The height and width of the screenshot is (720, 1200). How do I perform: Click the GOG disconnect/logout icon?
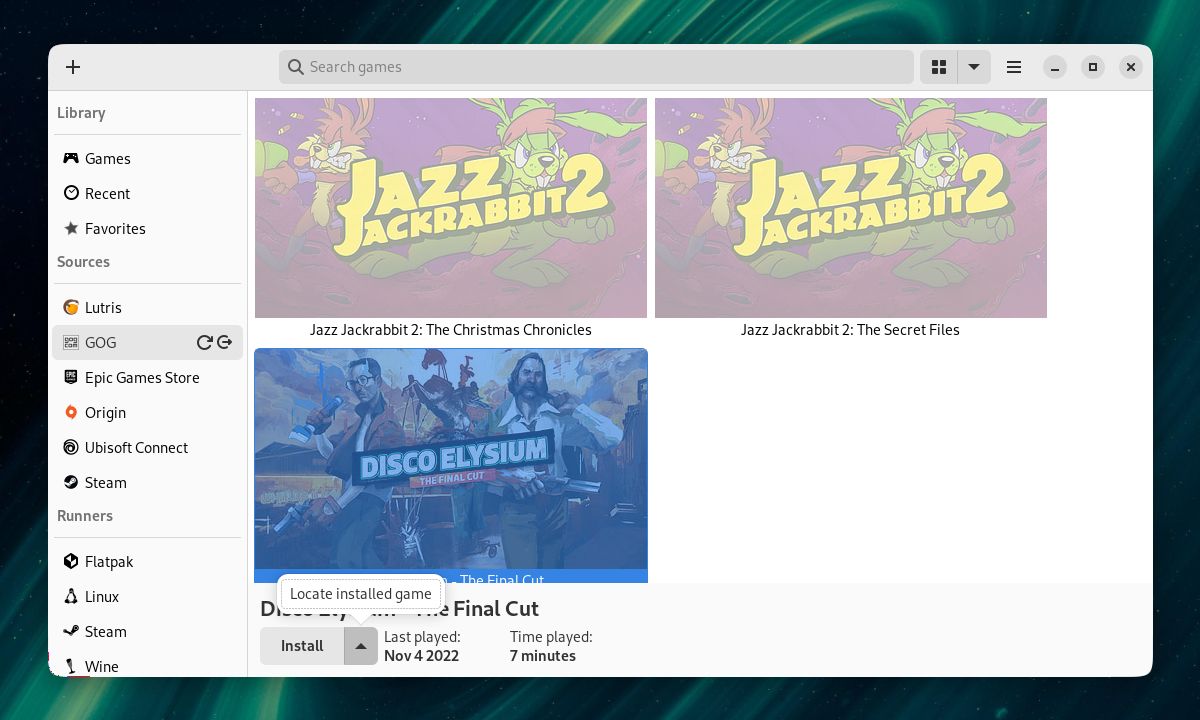(x=225, y=342)
